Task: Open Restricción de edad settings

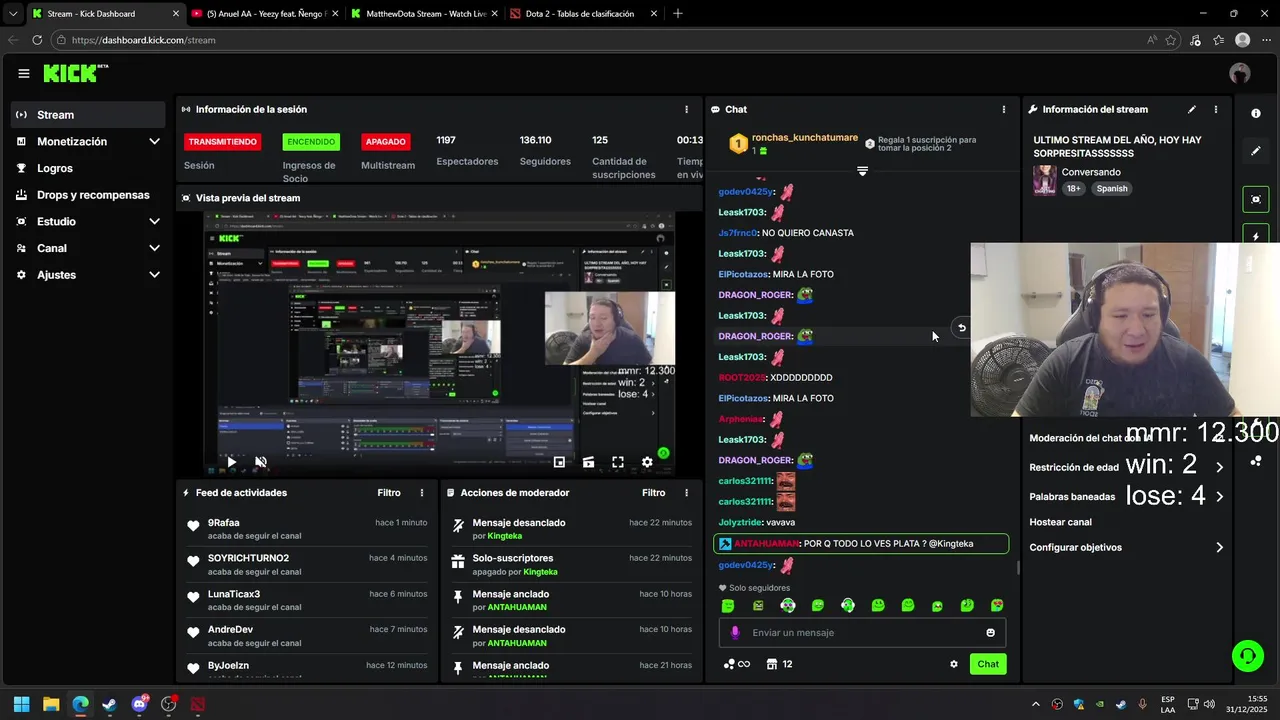Action: click(x=1126, y=467)
